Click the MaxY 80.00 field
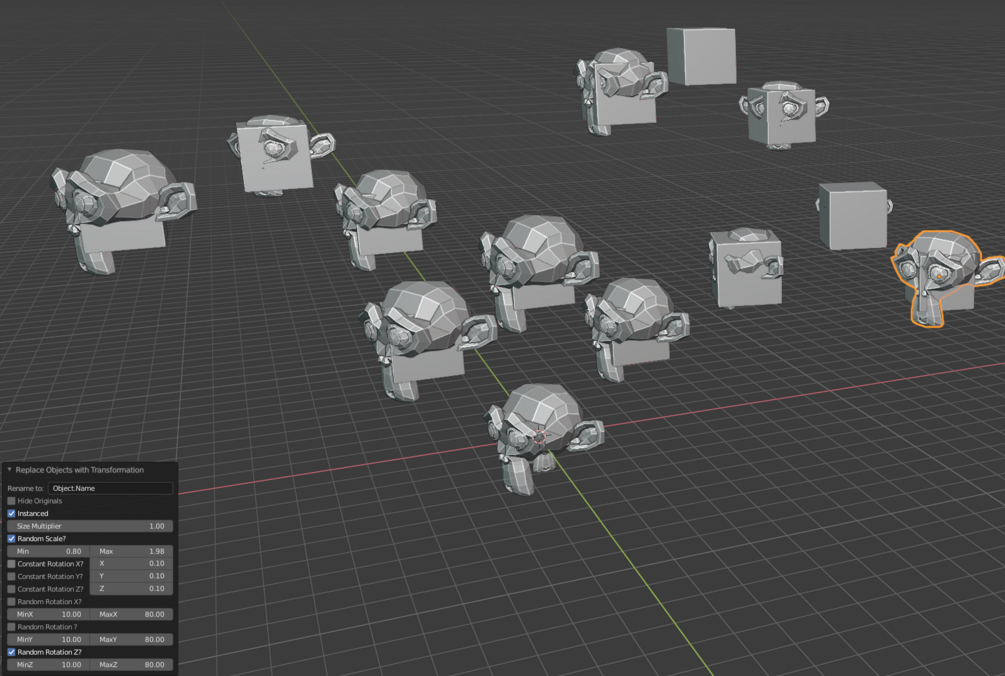The width and height of the screenshot is (1005, 676). click(x=131, y=639)
